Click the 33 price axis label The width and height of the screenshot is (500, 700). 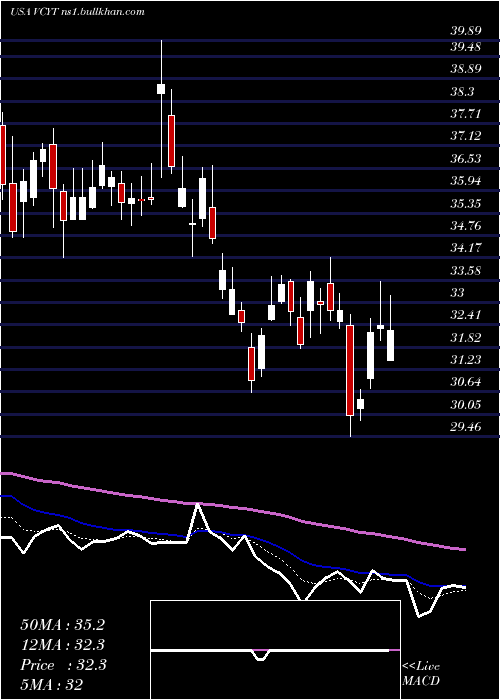[458, 293]
